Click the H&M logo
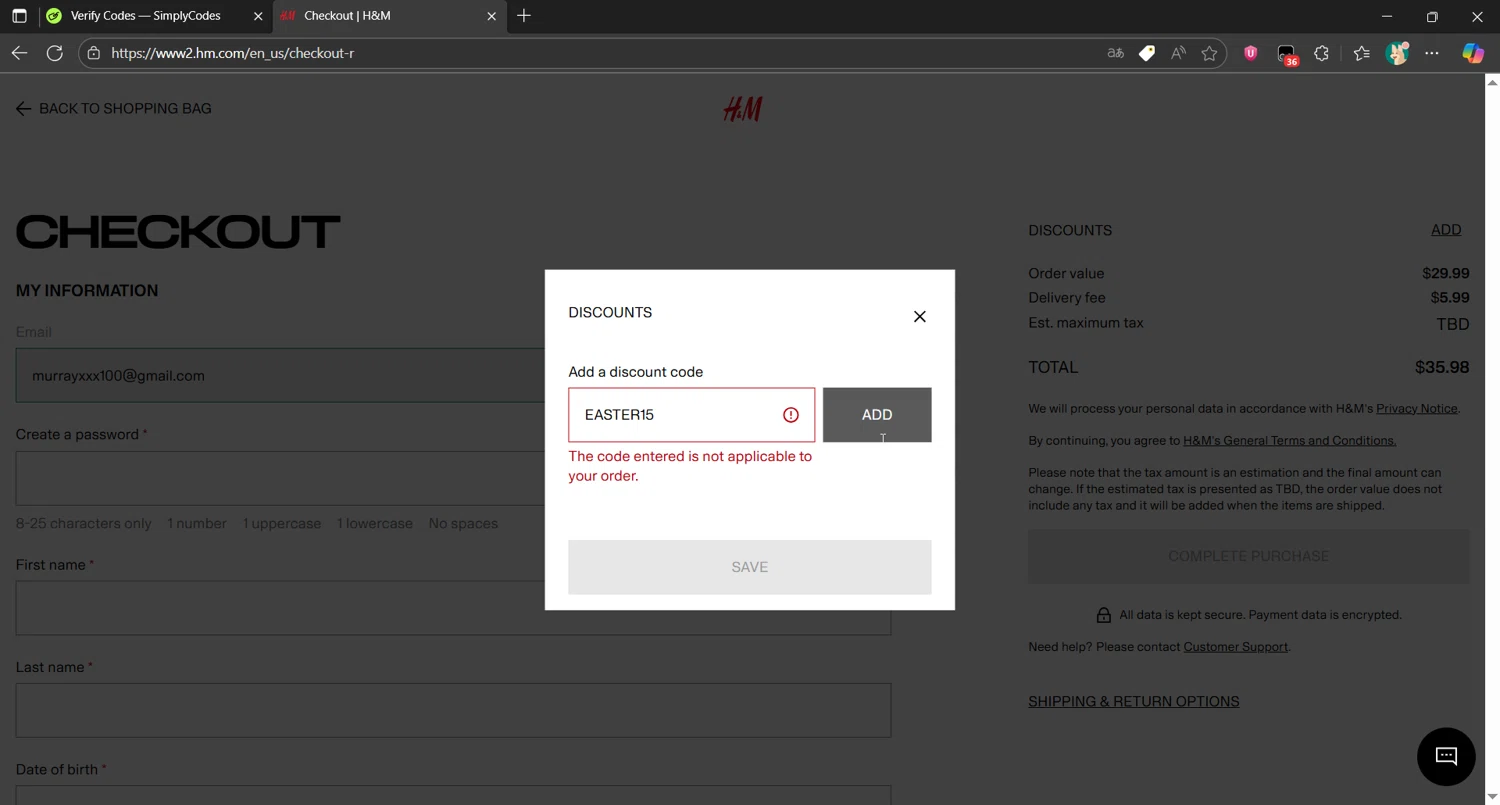The width and height of the screenshot is (1500, 805). pyautogui.click(x=743, y=109)
